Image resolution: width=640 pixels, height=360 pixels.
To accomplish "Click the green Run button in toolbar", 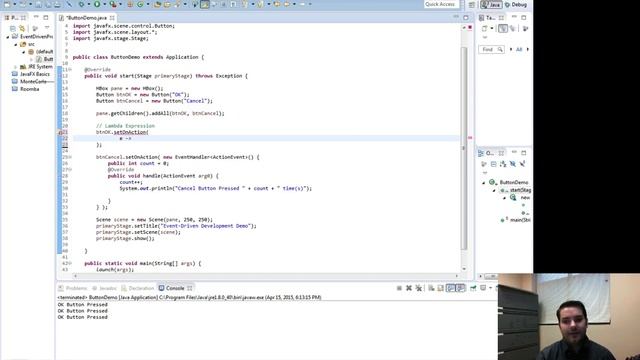I will 97,4.
